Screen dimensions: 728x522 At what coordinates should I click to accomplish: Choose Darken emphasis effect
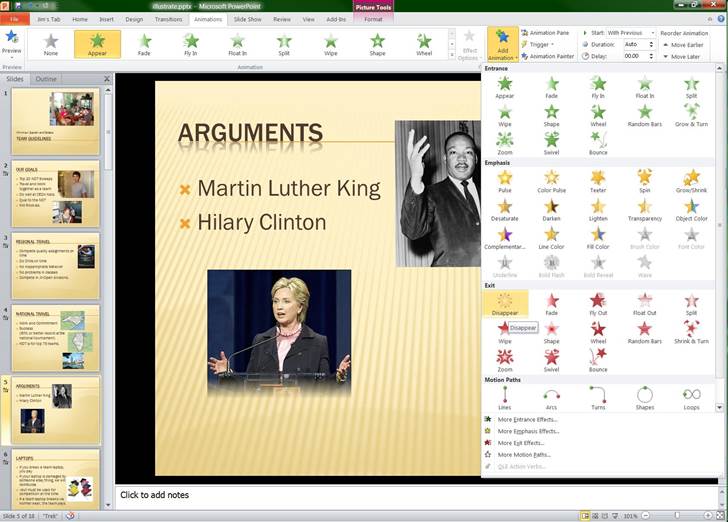(x=552, y=210)
